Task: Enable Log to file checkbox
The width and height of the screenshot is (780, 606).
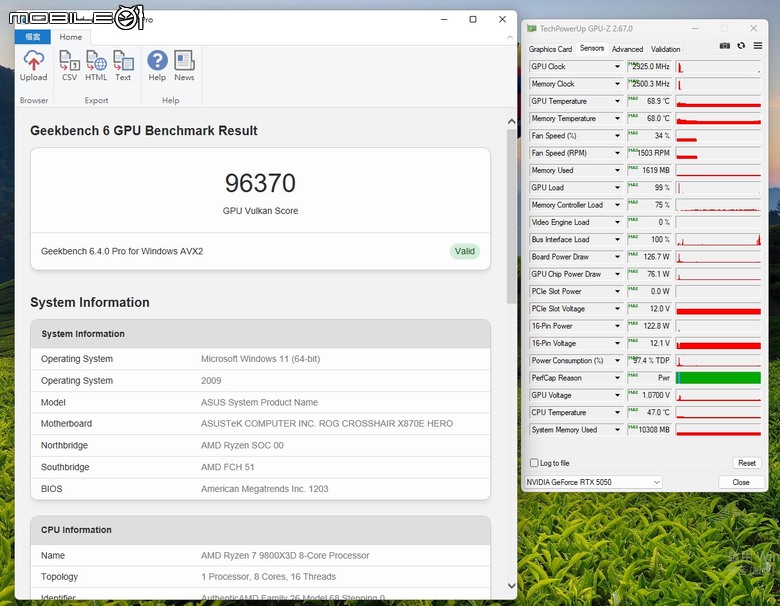Action: click(534, 463)
